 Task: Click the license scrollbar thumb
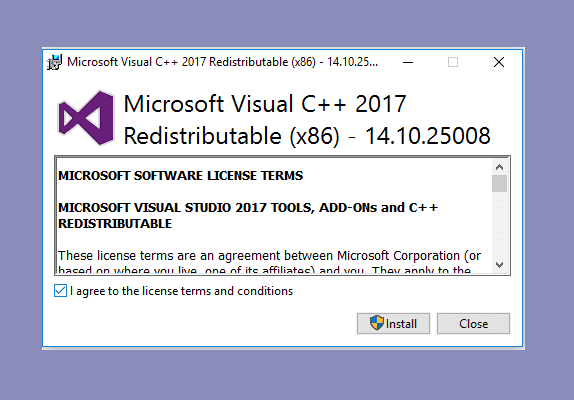click(x=499, y=183)
